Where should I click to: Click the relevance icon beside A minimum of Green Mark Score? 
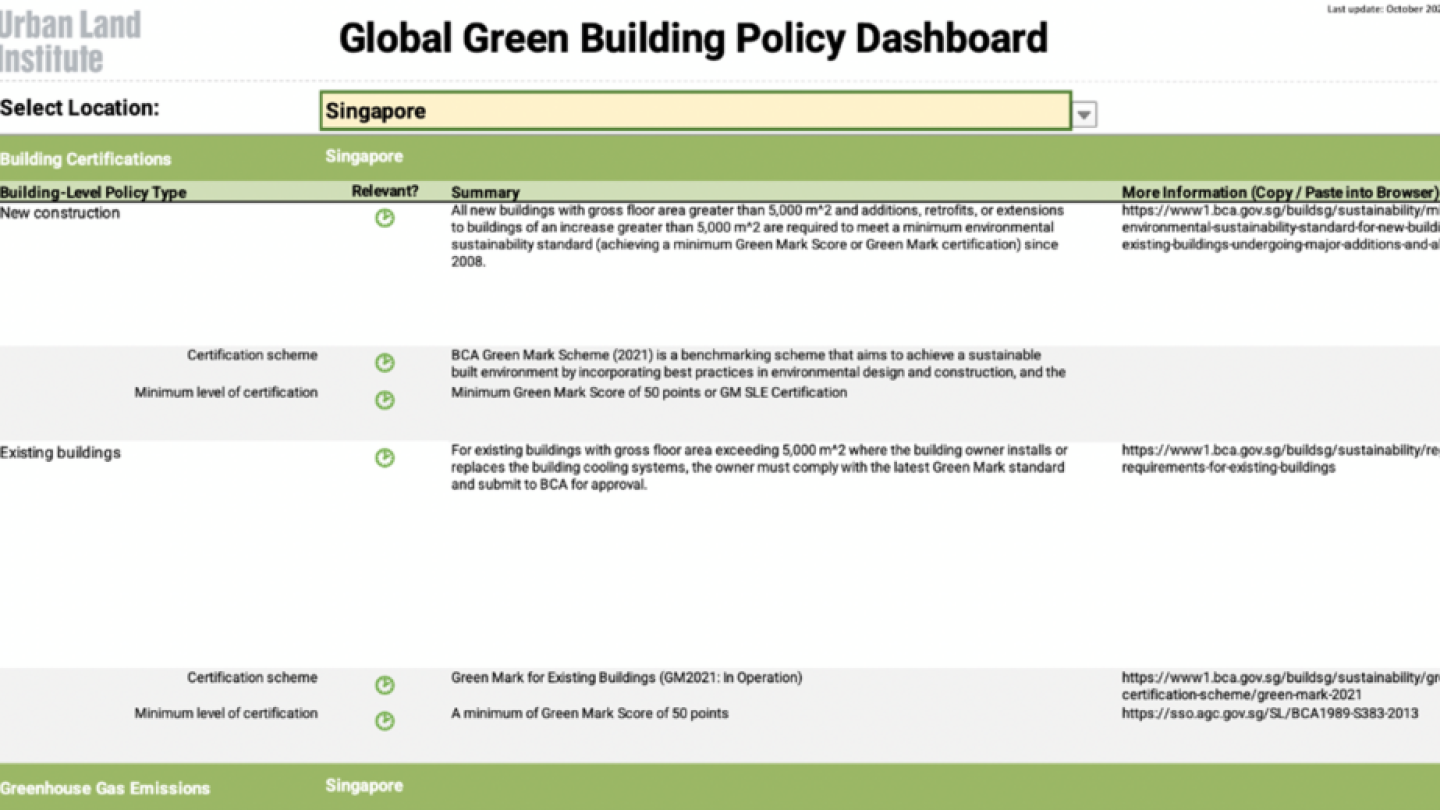(385, 720)
